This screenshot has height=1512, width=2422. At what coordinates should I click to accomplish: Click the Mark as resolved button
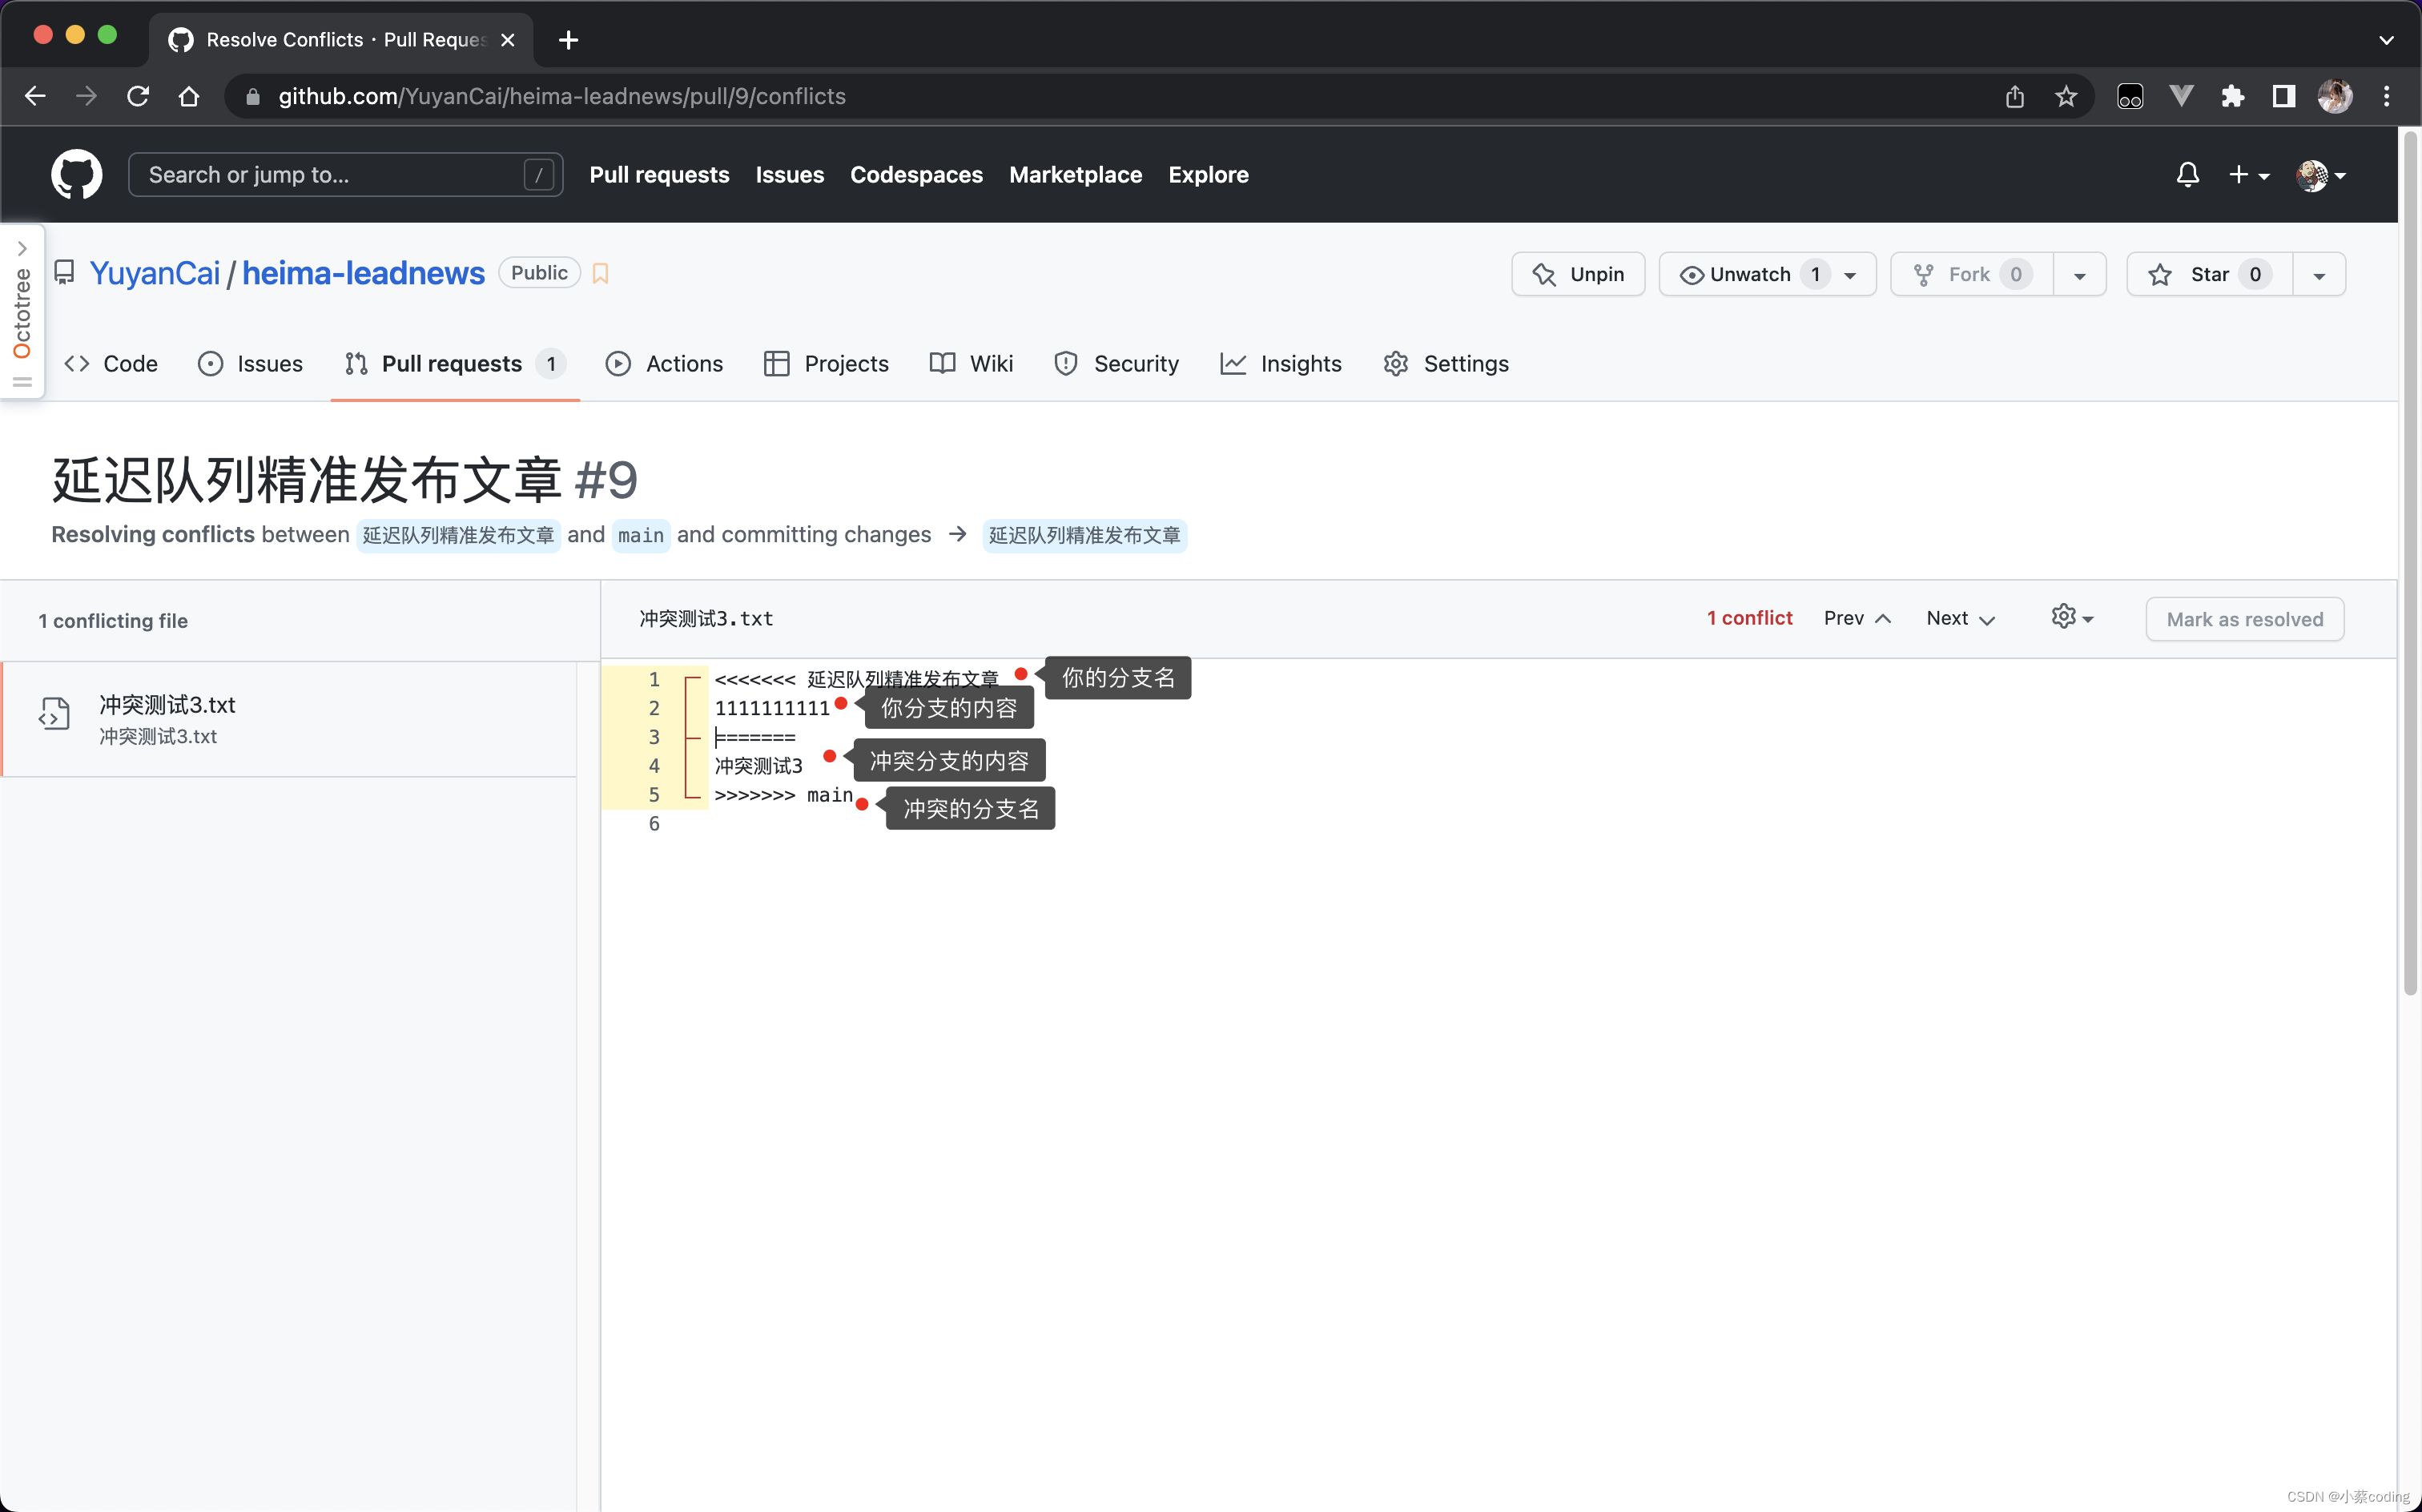[x=2244, y=619]
